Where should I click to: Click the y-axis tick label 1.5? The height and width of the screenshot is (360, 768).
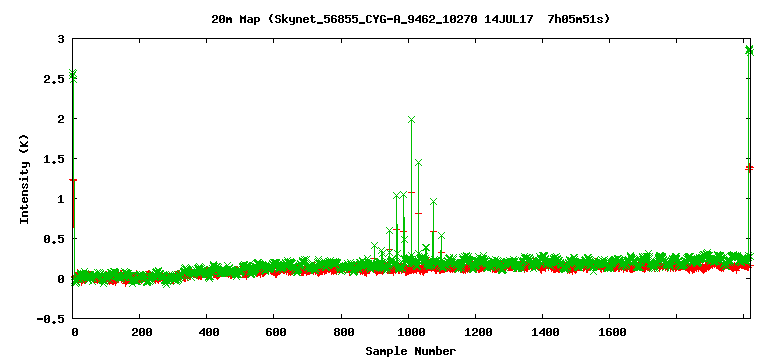coord(54,159)
